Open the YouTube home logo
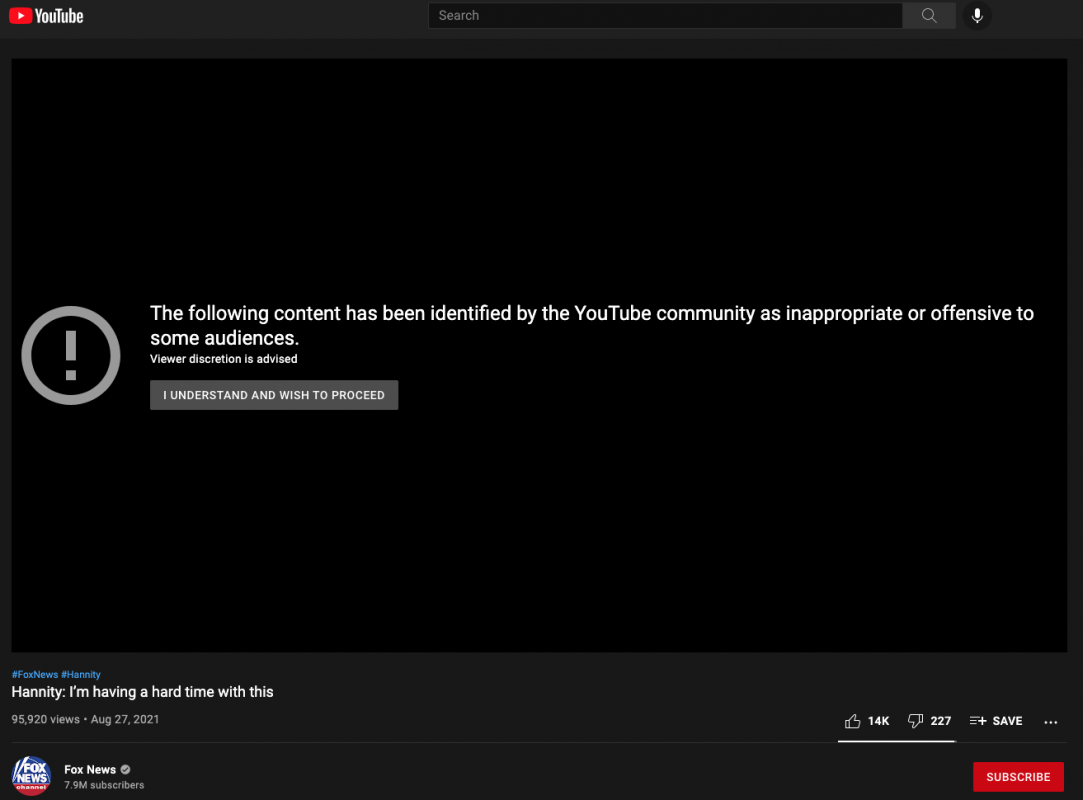 click(46, 16)
